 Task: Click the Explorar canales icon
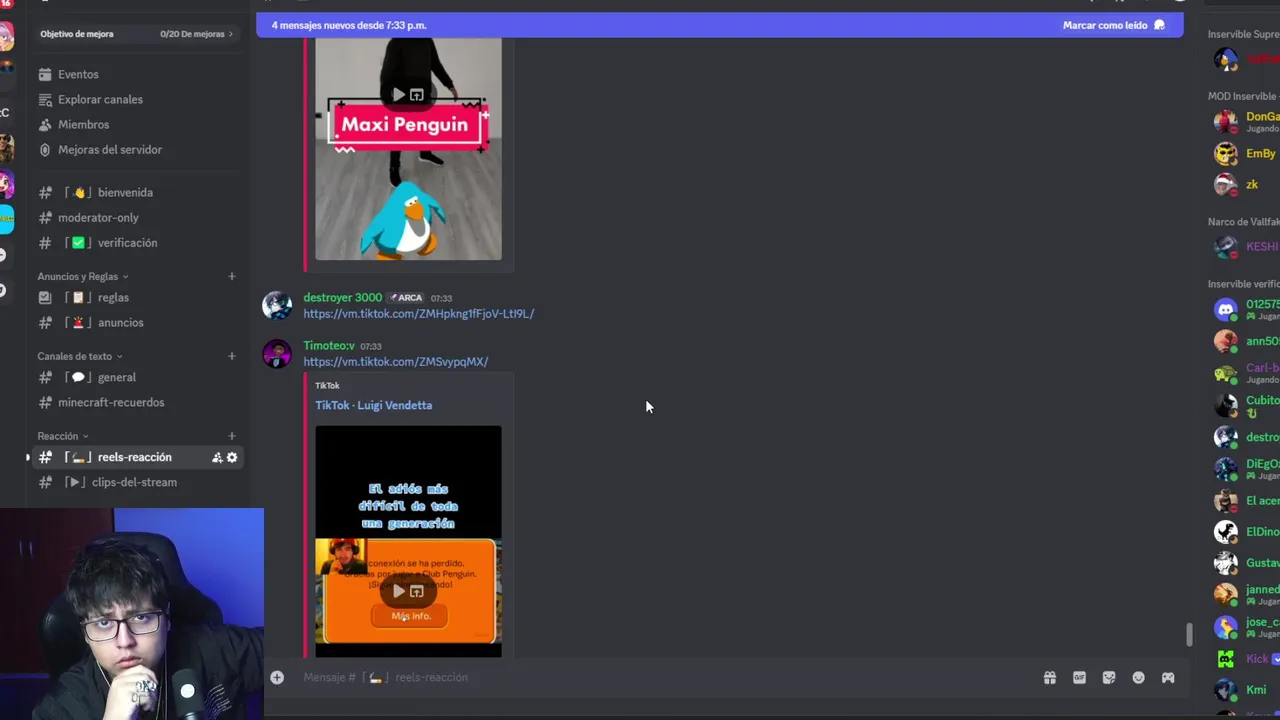(45, 99)
